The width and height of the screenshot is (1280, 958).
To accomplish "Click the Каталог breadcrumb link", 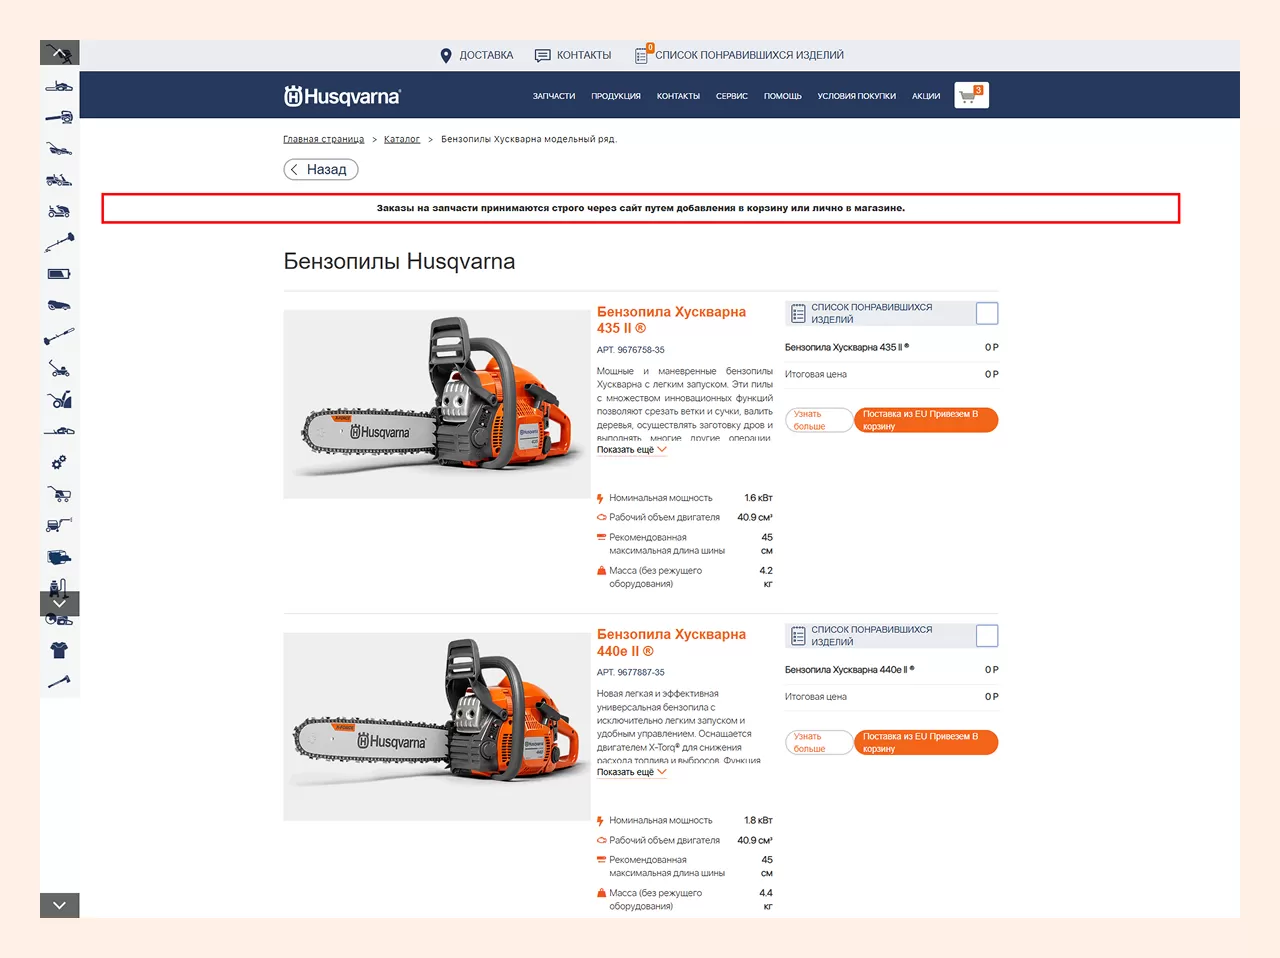I will [401, 139].
